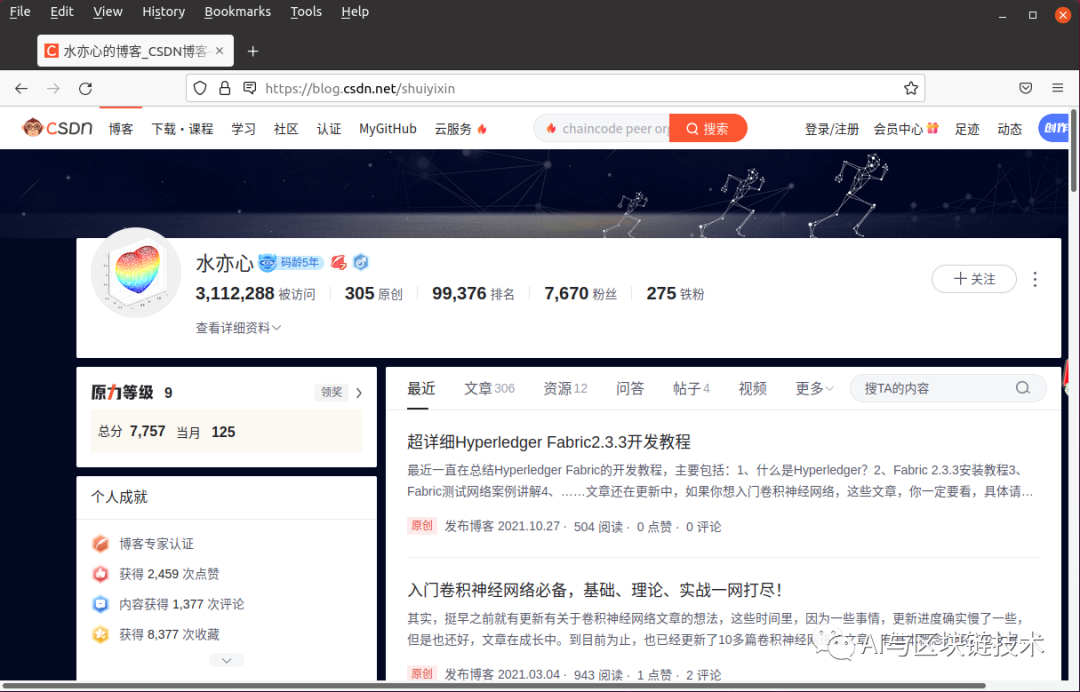Switch to the 文章 tab
Screen dimensions: 1080x692
tap(480, 388)
